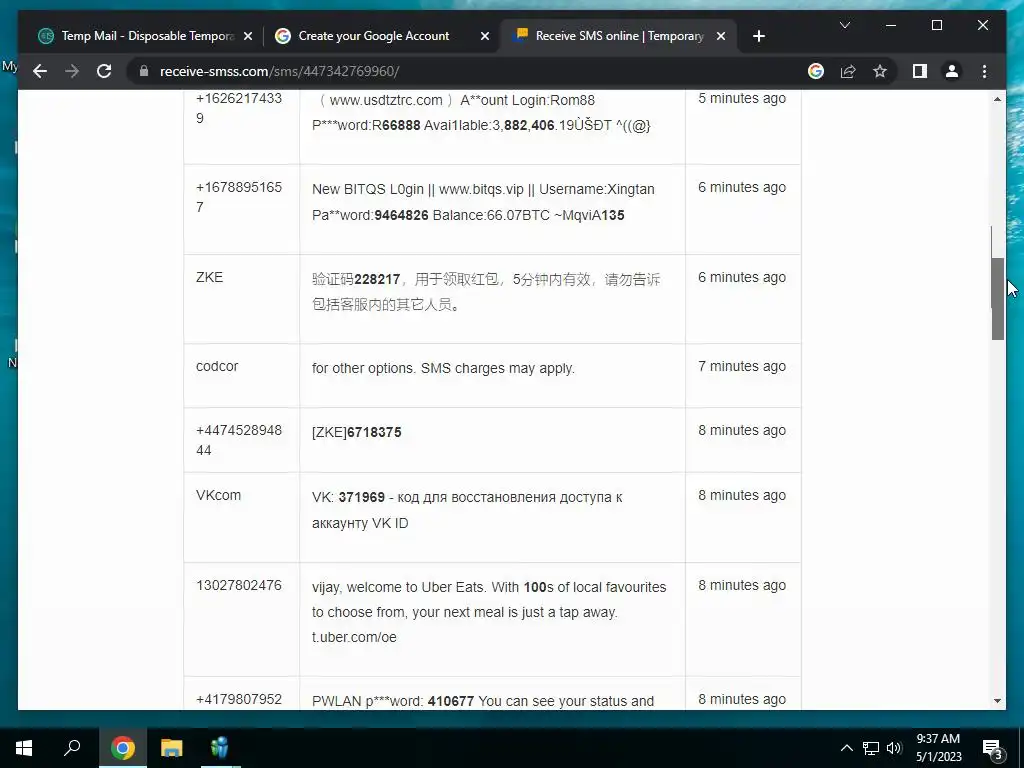This screenshot has width=1024, height=768.
Task: Click sender number +16788951657
Action: point(238,197)
